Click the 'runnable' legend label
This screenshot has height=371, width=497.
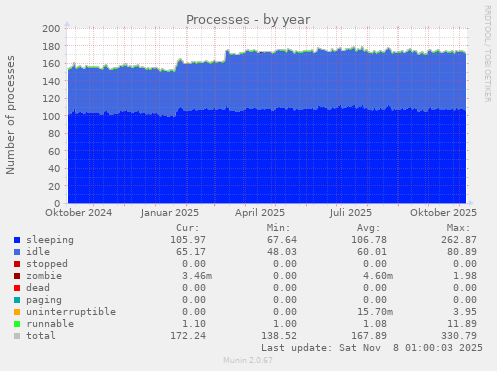tap(50, 324)
